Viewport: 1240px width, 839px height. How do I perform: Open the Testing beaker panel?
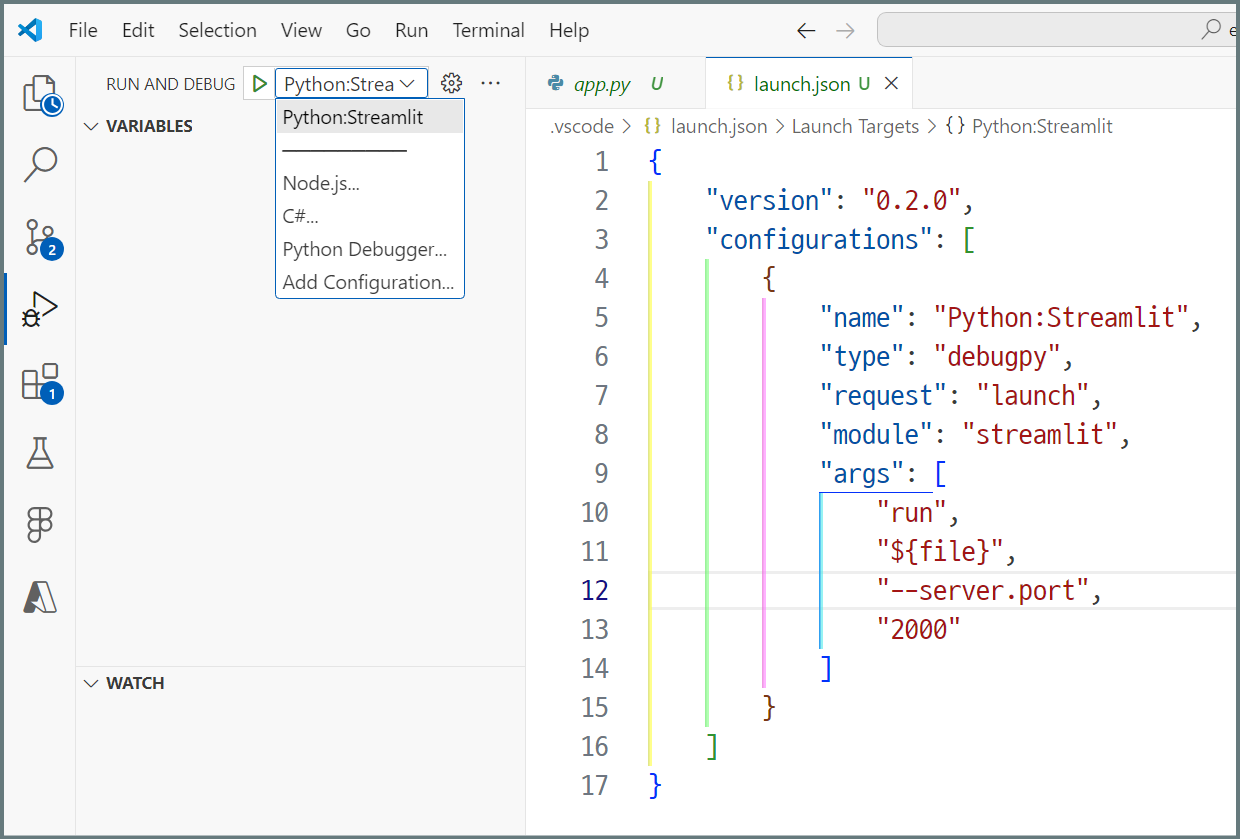point(40,453)
